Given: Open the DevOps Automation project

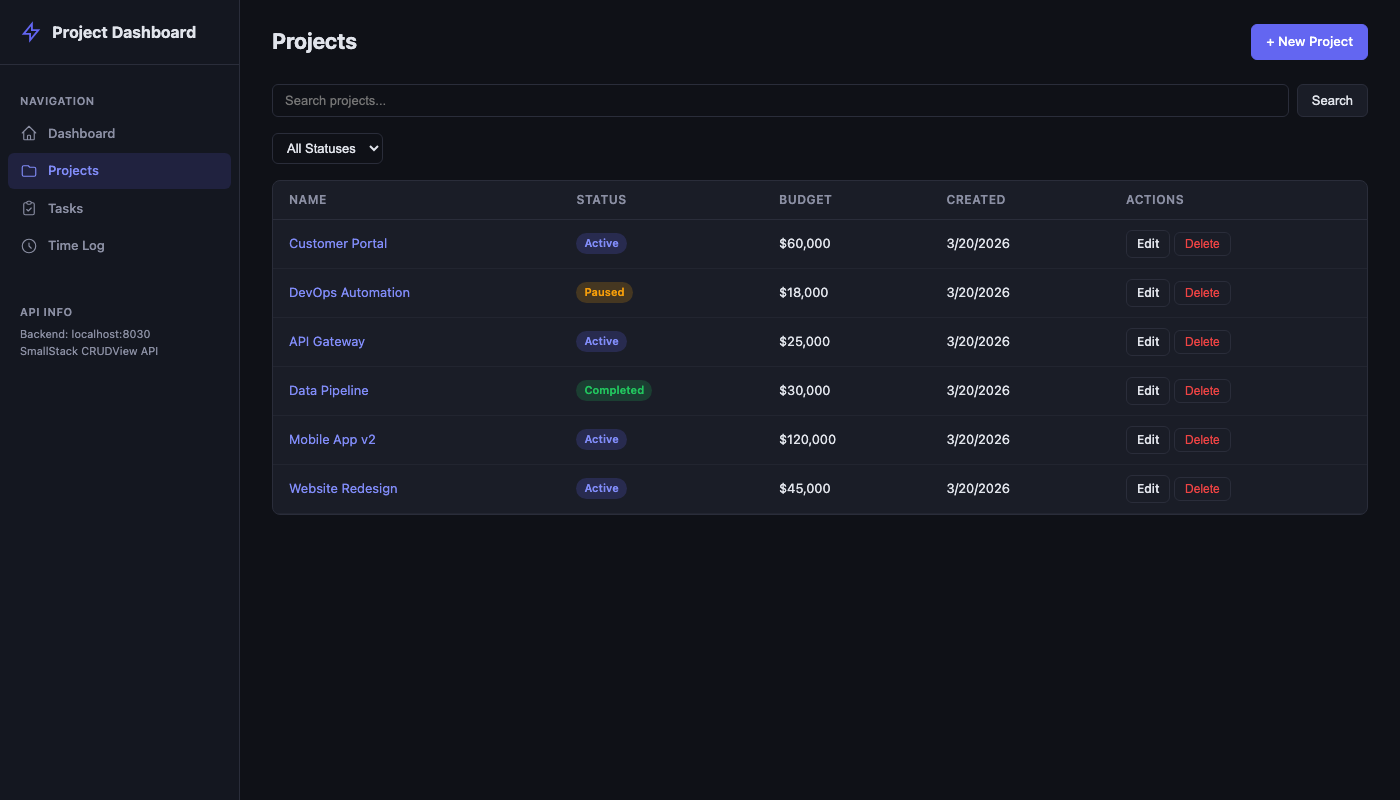Looking at the screenshot, I should coord(349,292).
